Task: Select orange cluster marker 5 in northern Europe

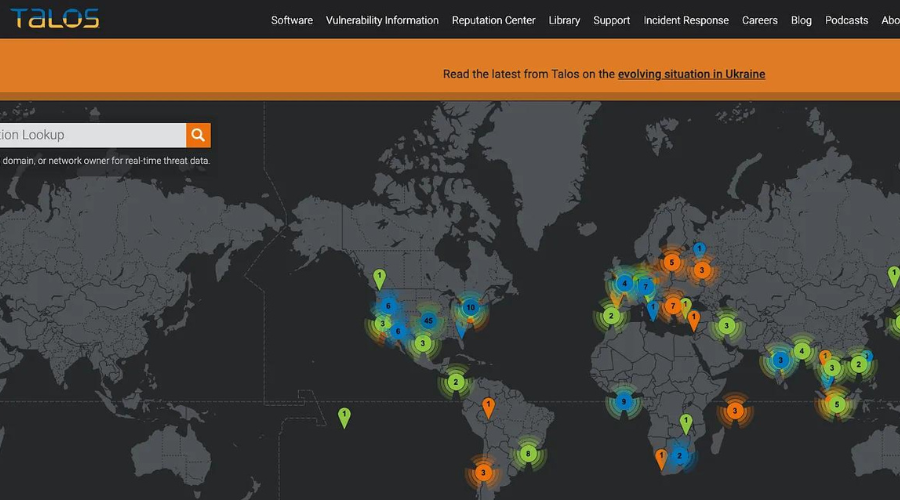Action: tap(672, 263)
